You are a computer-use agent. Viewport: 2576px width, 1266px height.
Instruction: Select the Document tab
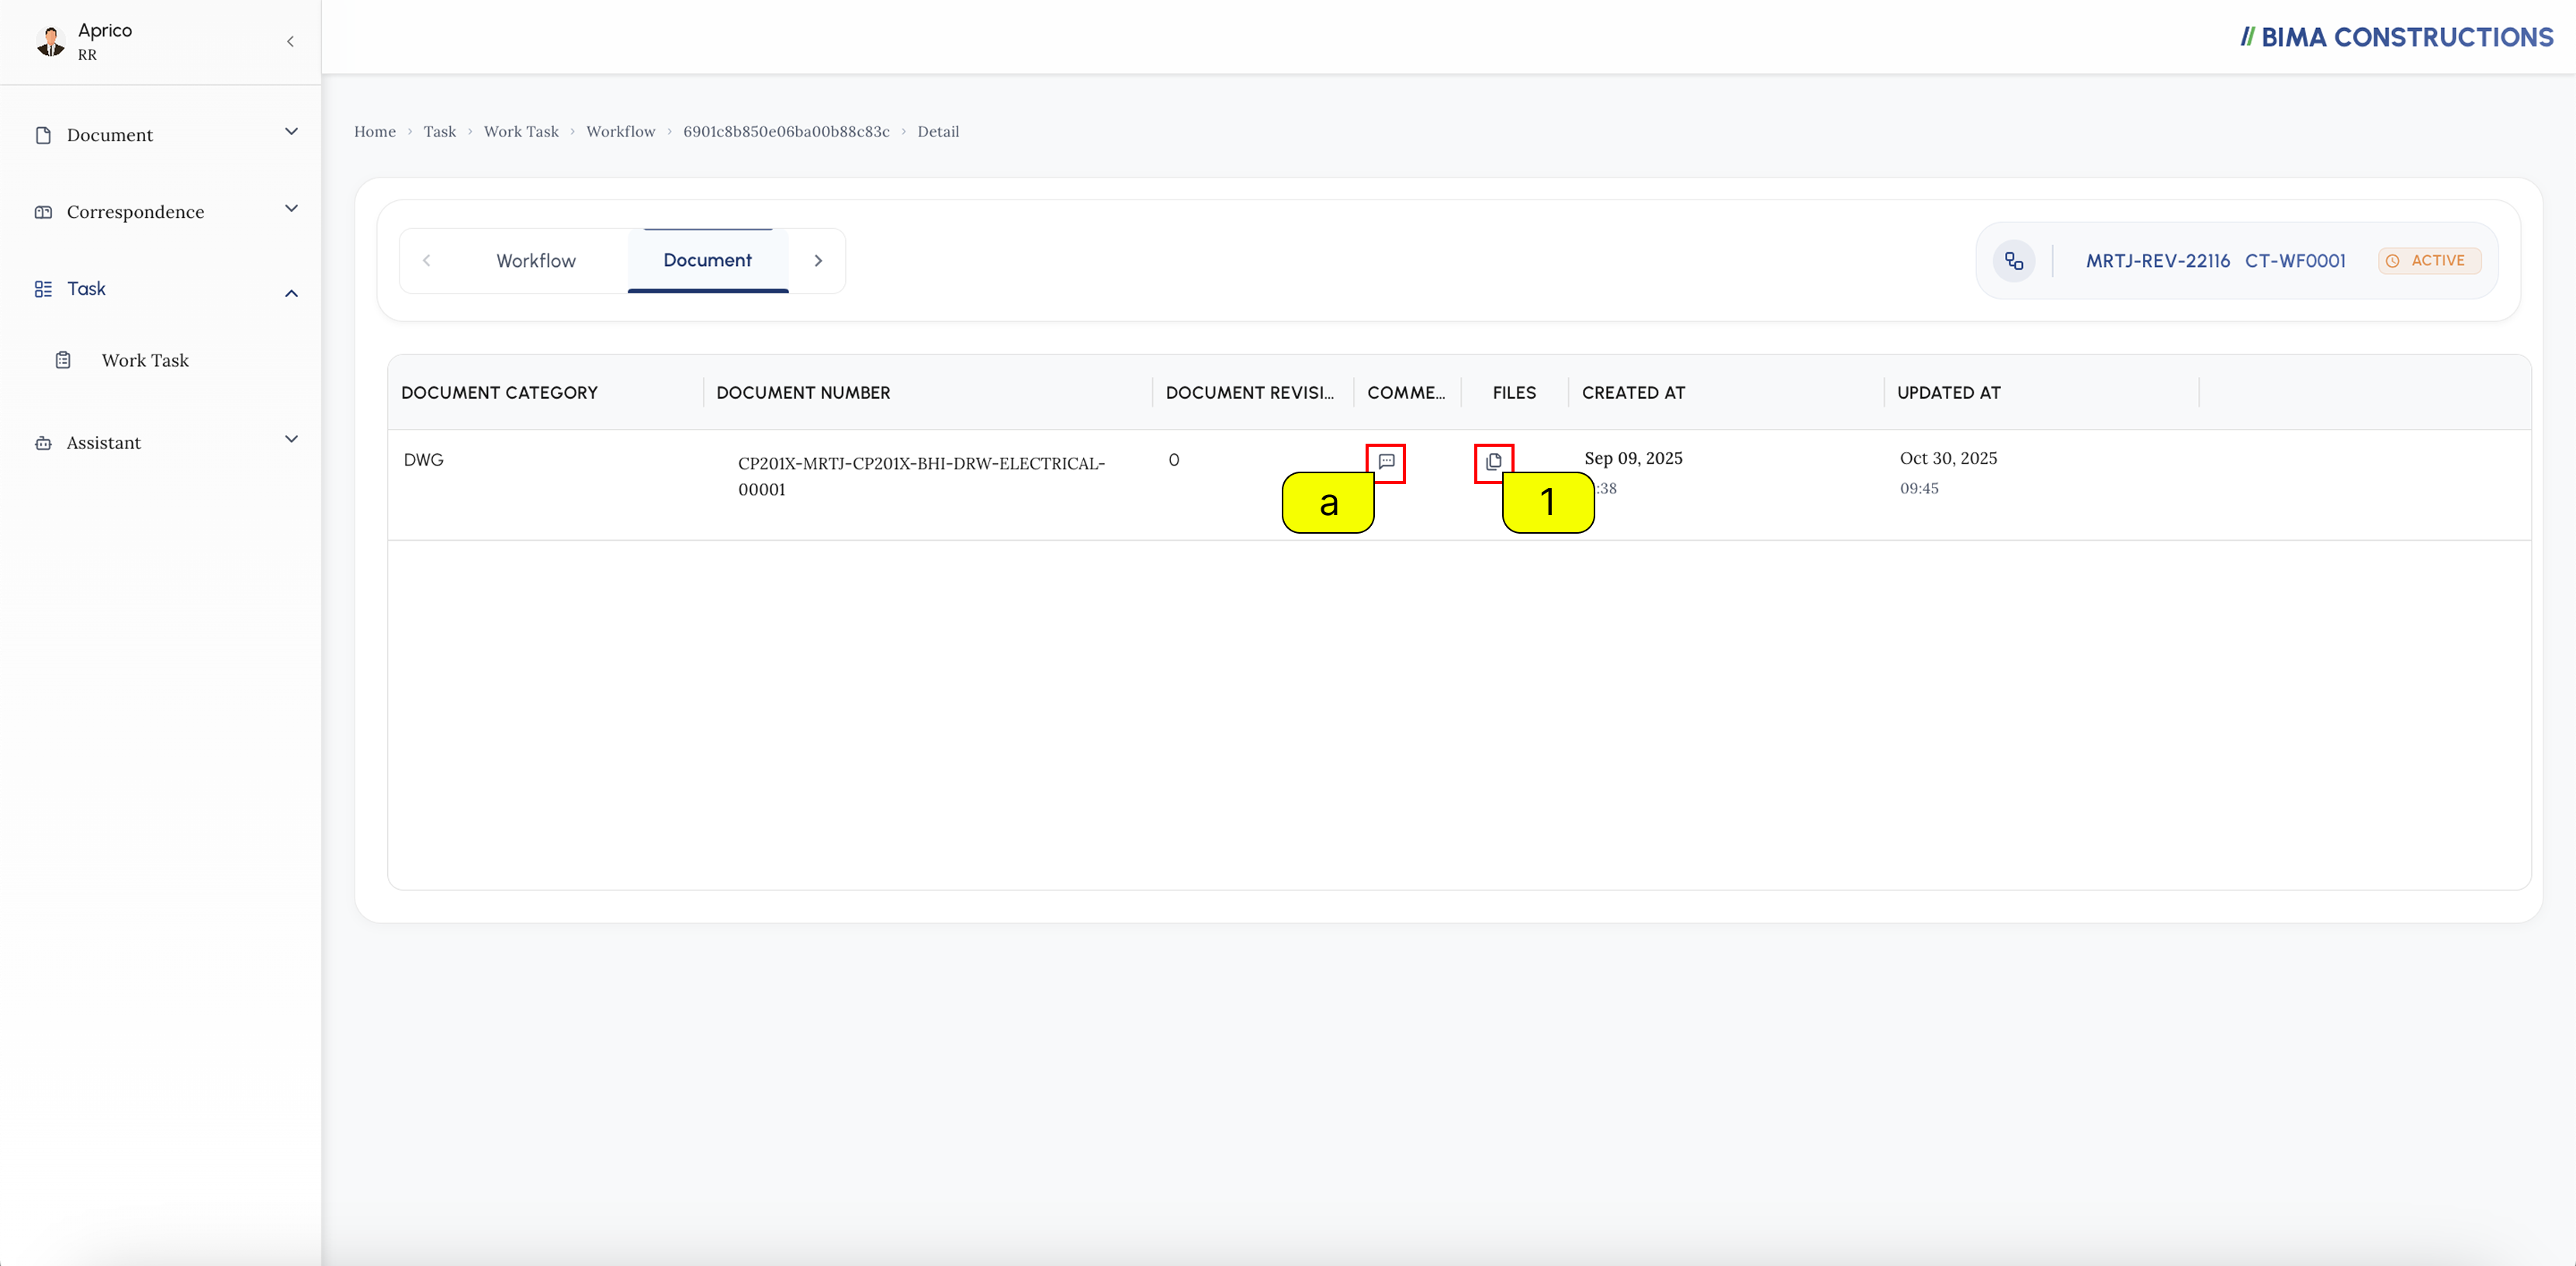tap(707, 260)
